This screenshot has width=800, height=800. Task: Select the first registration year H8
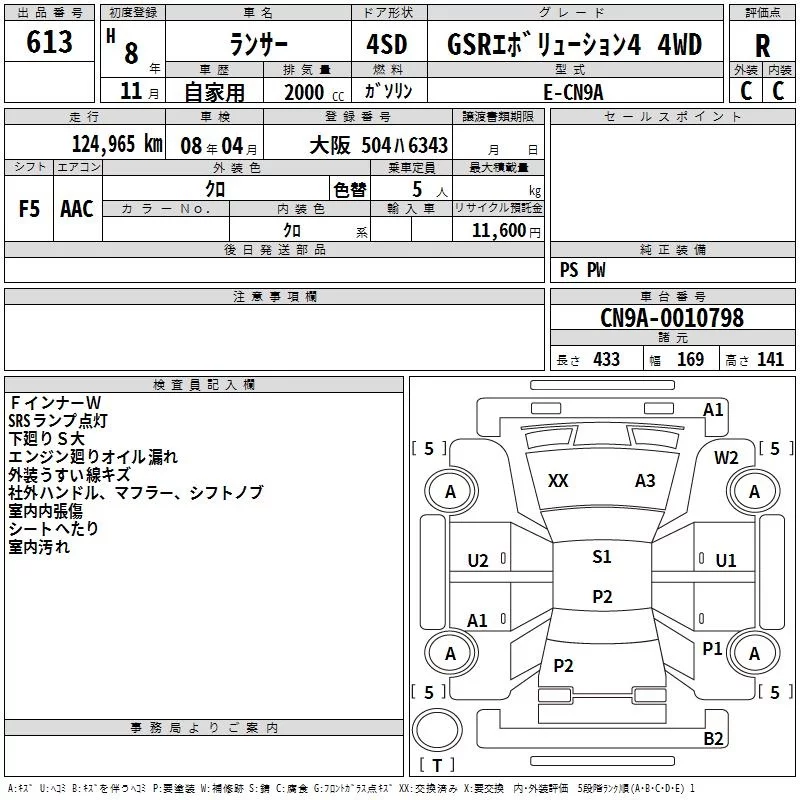[122, 47]
